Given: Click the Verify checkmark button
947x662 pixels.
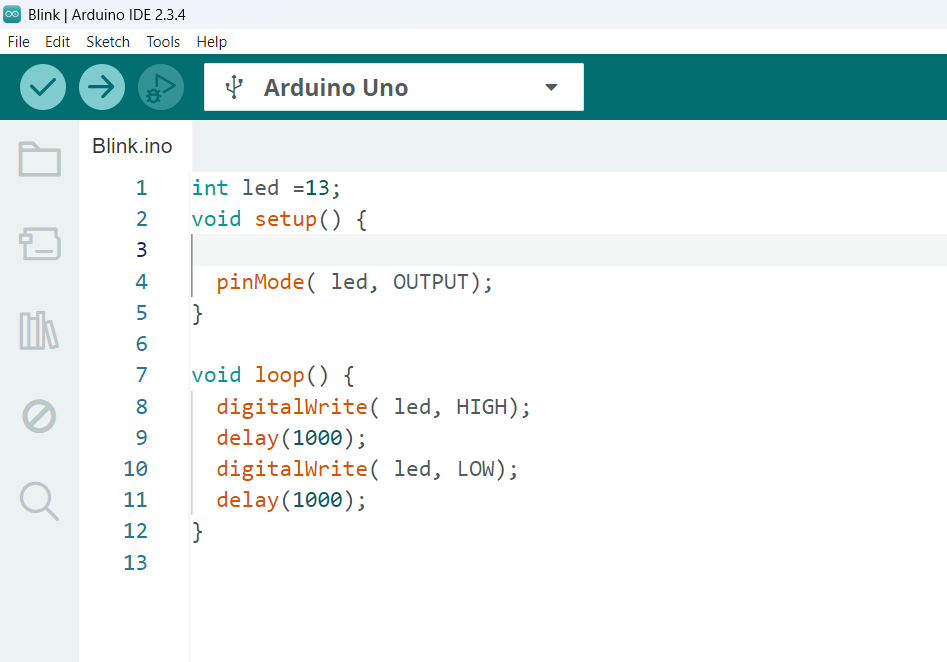Looking at the screenshot, I should [x=43, y=87].
